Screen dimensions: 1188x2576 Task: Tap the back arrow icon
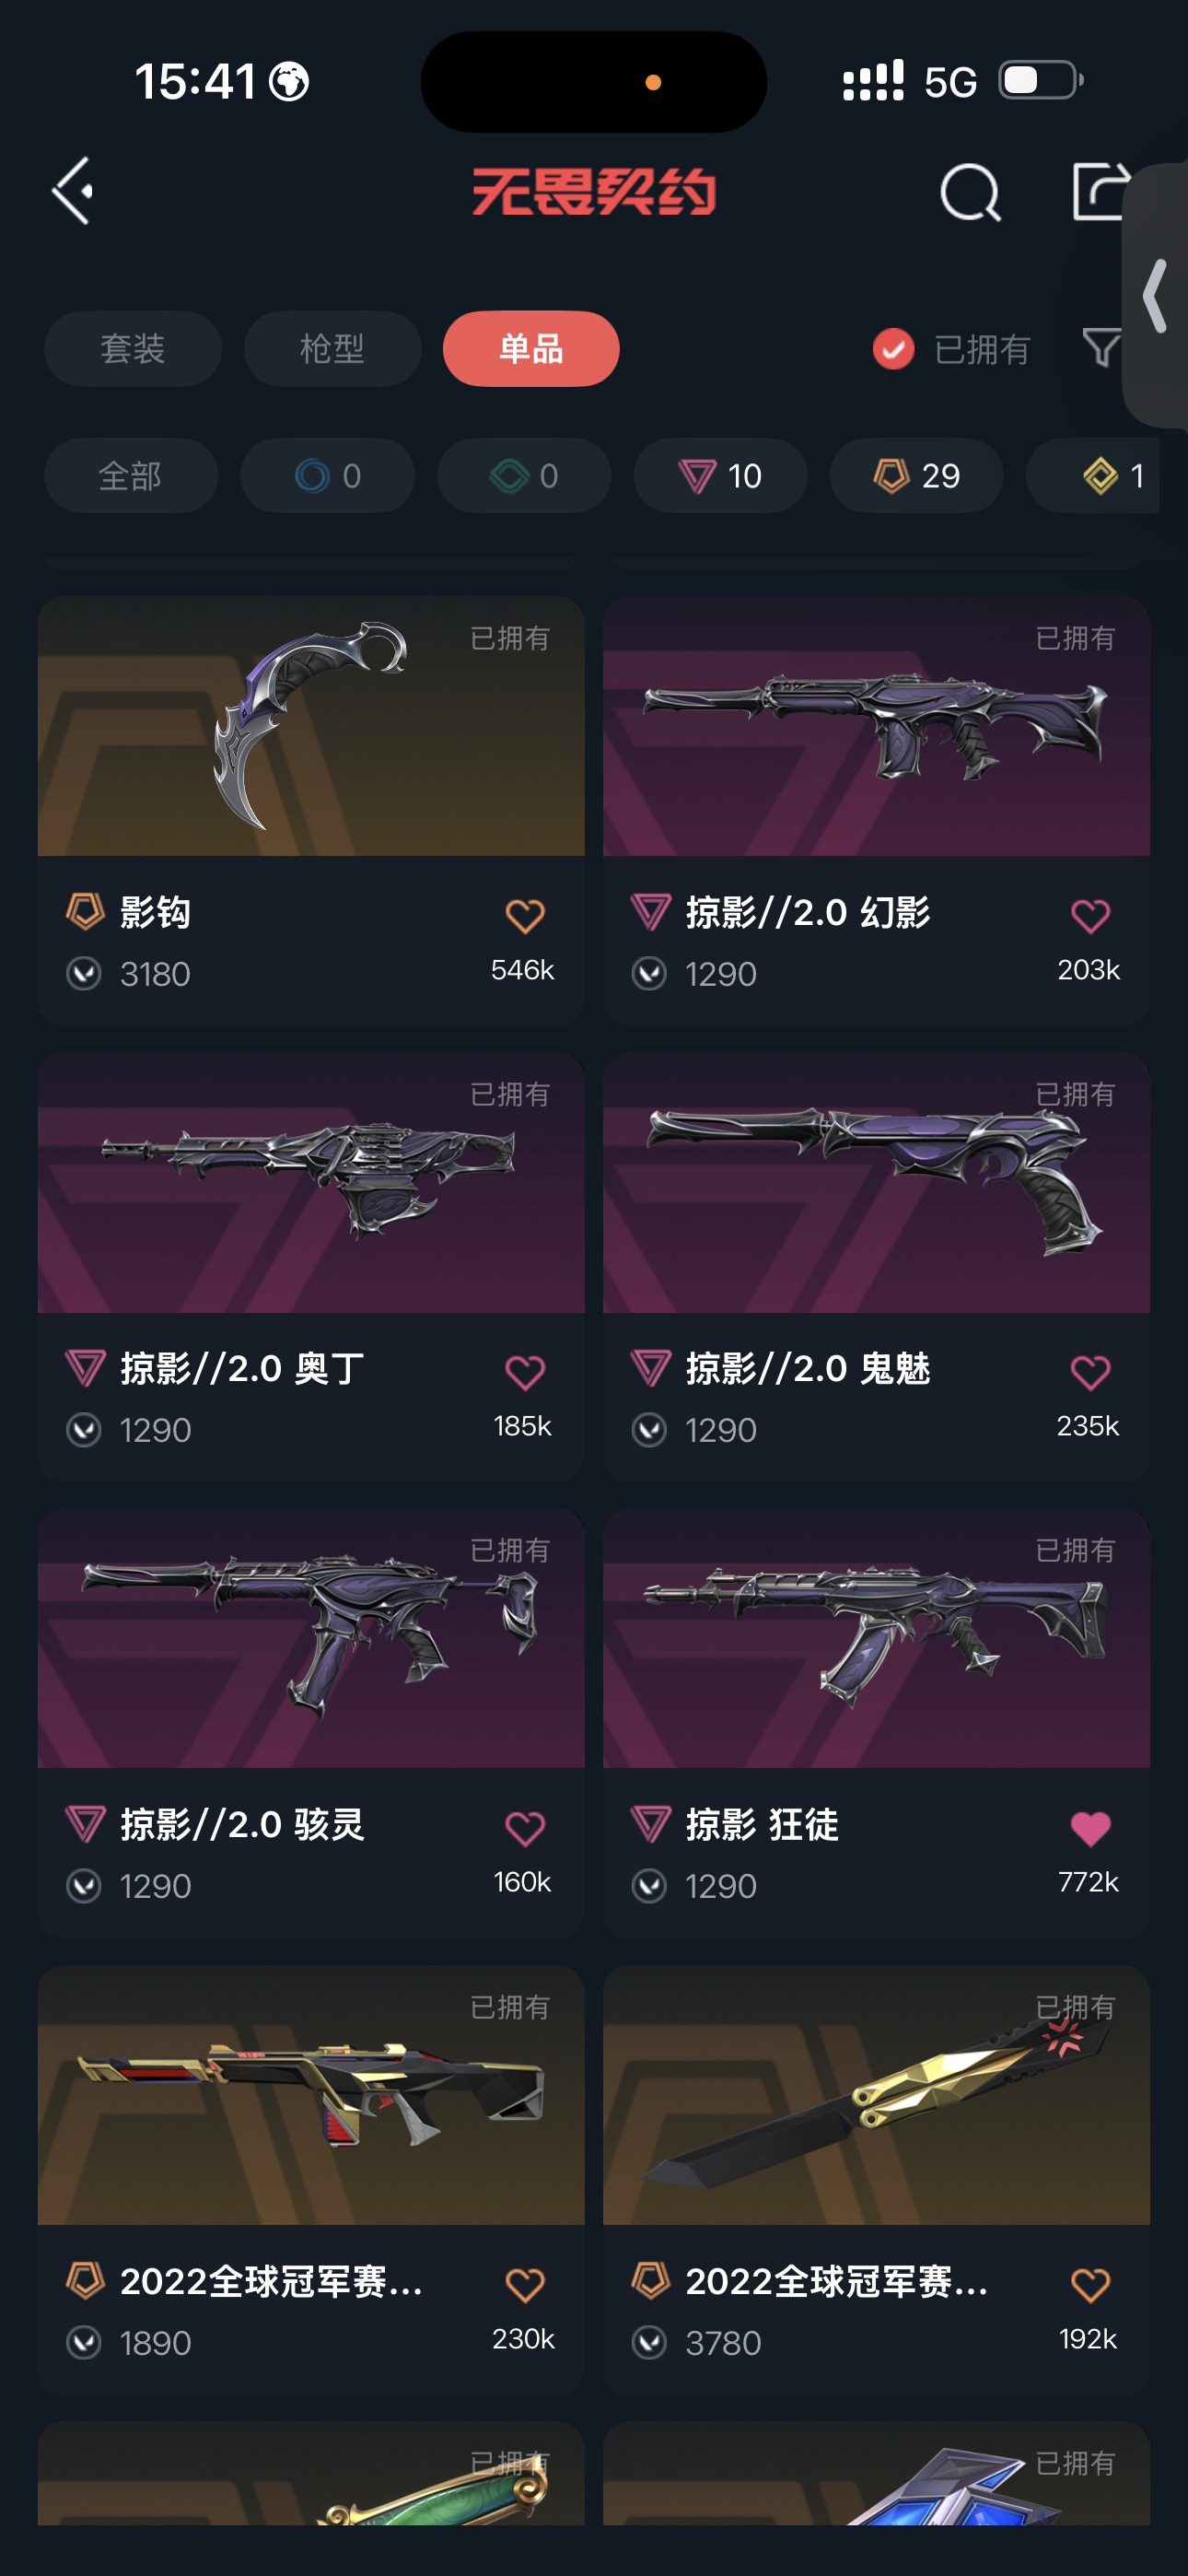[x=73, y=190]
